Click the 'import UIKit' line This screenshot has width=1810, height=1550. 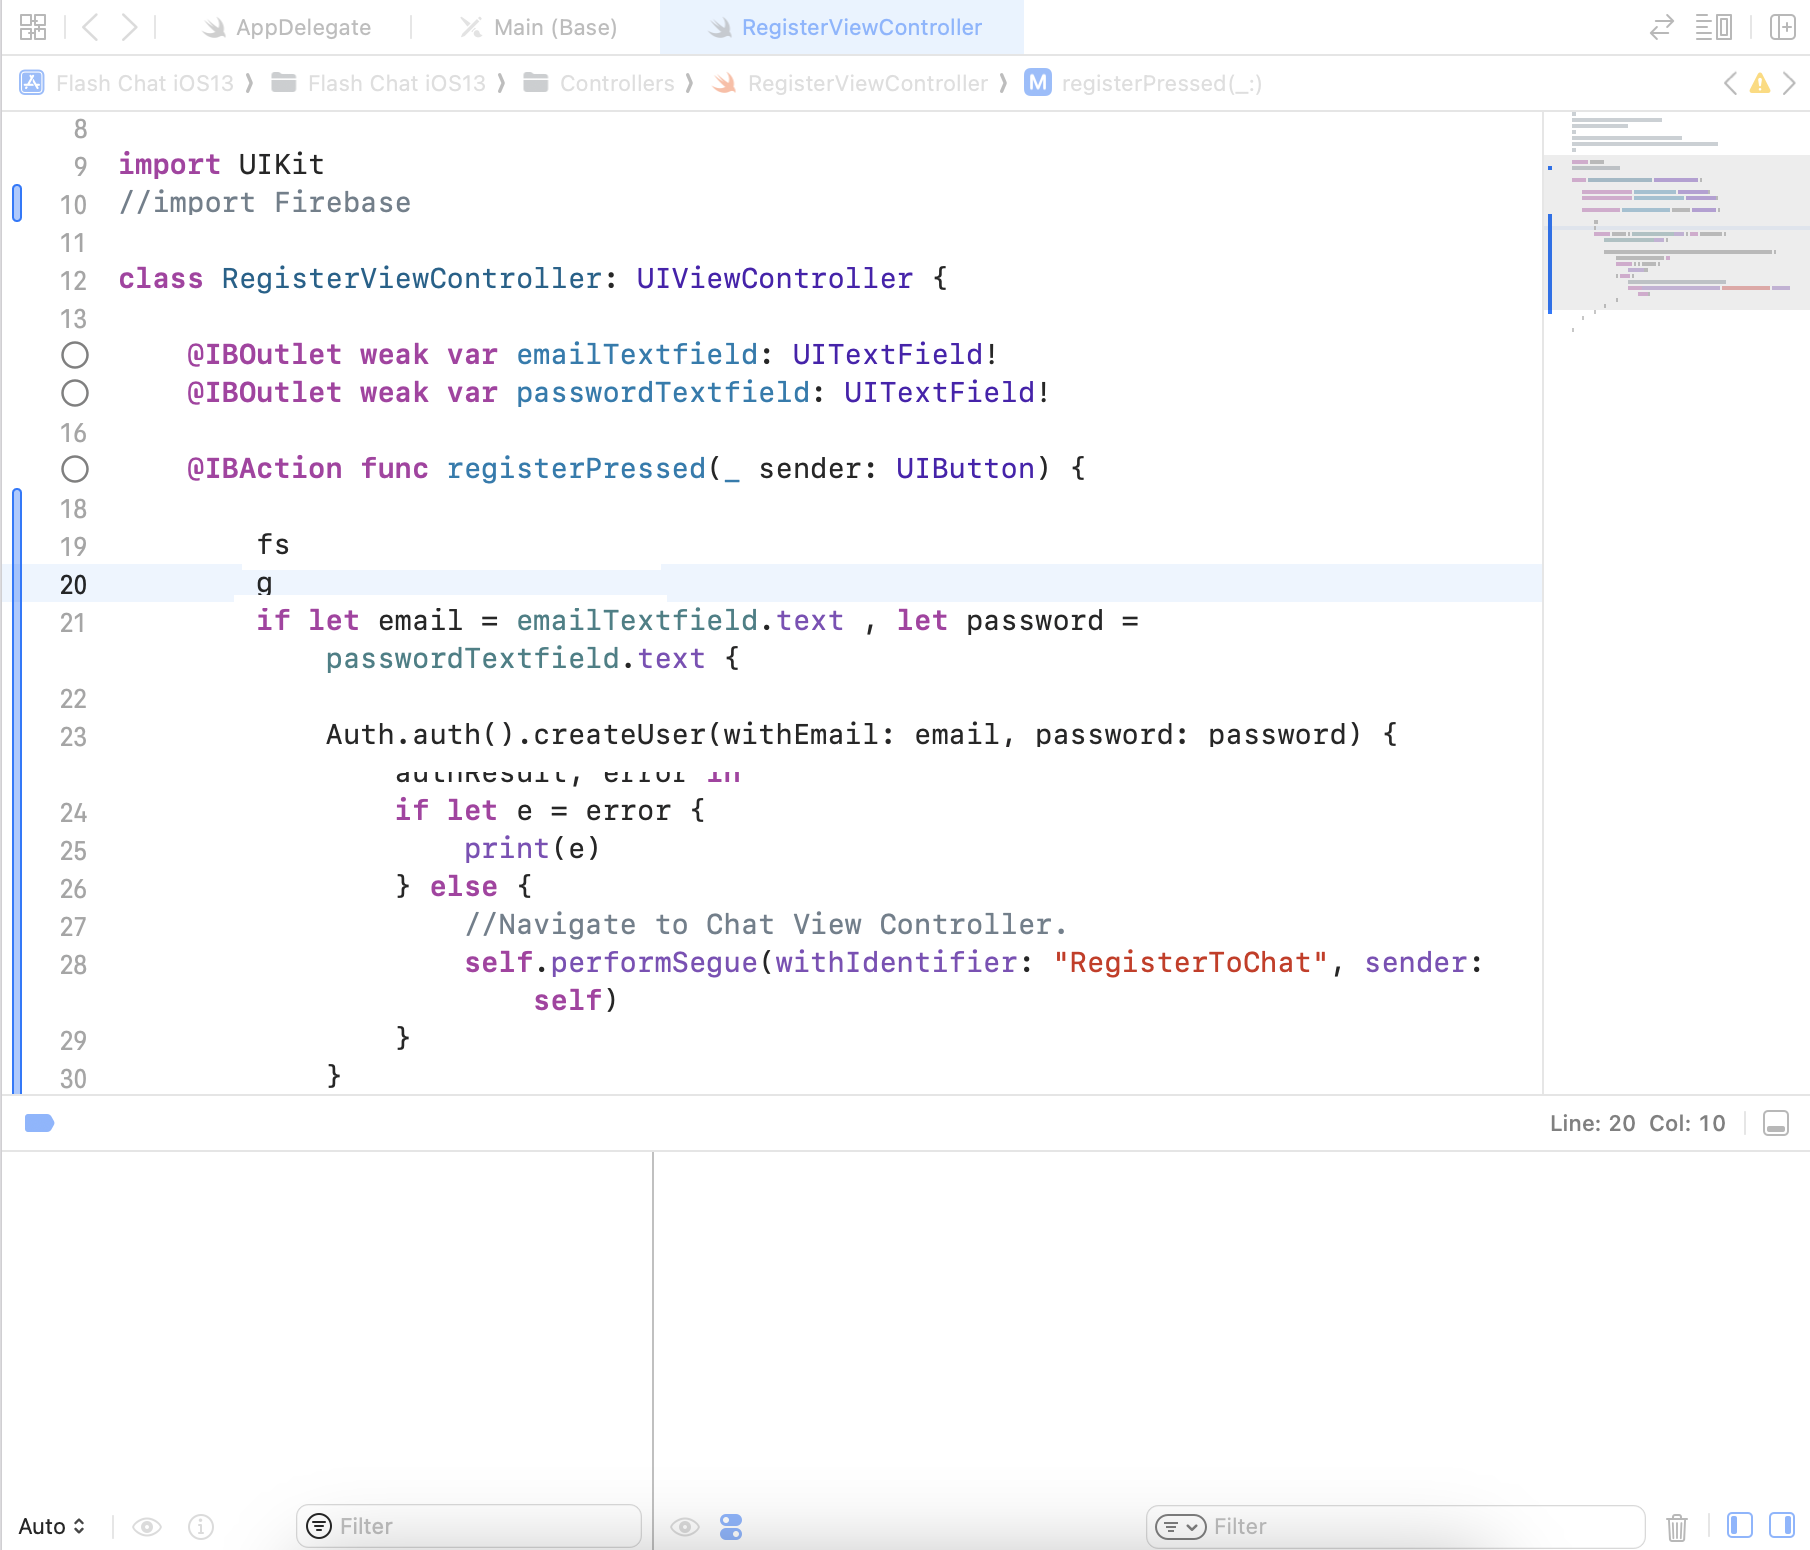pos(221,164)
